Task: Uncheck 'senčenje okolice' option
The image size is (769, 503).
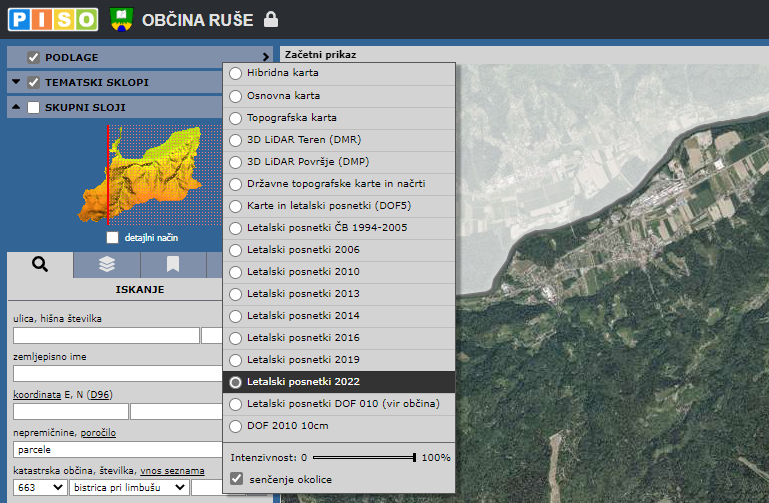Action: pyautogui.click(x=236, y=479)
